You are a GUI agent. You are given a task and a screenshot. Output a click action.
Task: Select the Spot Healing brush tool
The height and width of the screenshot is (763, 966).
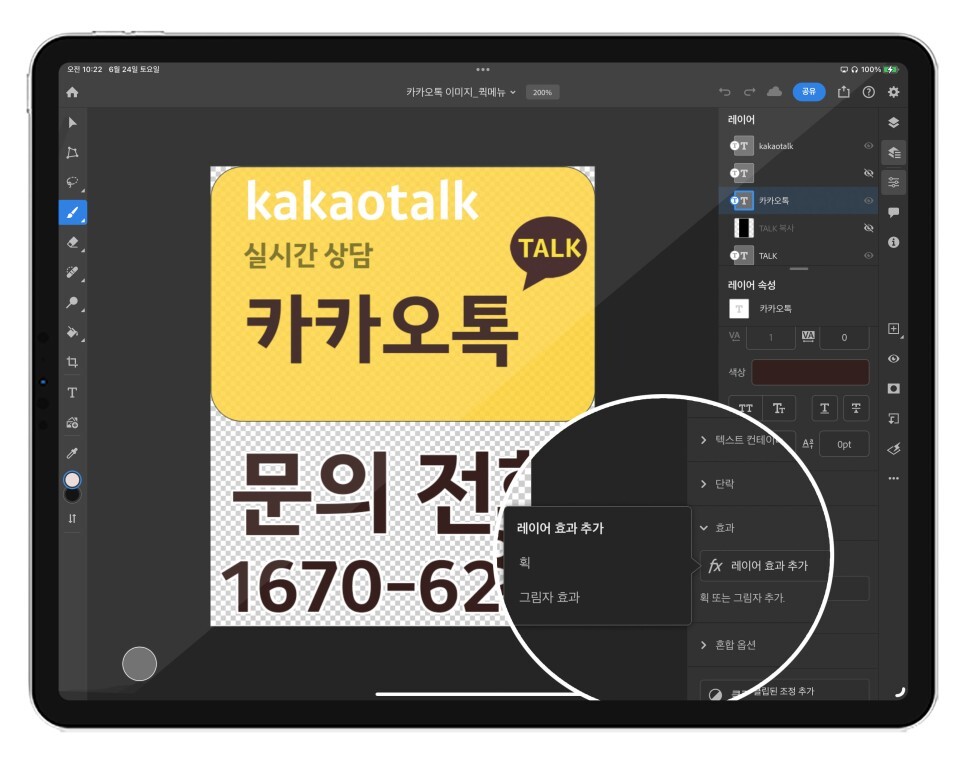click(x=72, y=272)
